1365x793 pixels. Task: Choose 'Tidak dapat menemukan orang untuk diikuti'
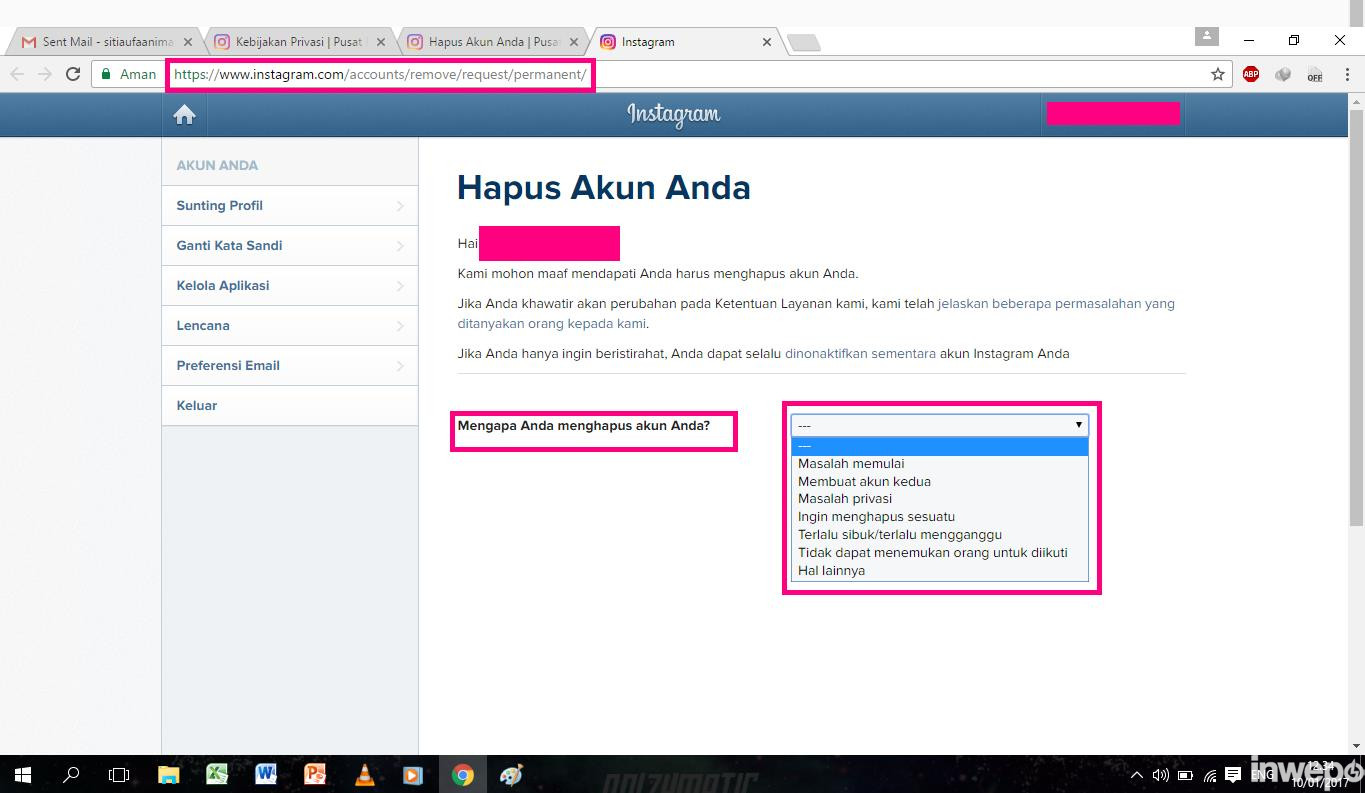(939, 552)
